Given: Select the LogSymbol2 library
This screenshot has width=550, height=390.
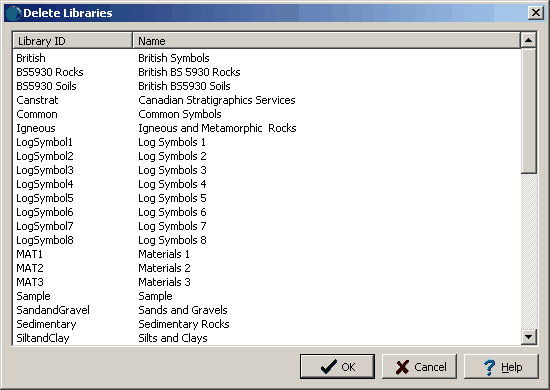Looking at the screenshot, I should coord(267,156).
